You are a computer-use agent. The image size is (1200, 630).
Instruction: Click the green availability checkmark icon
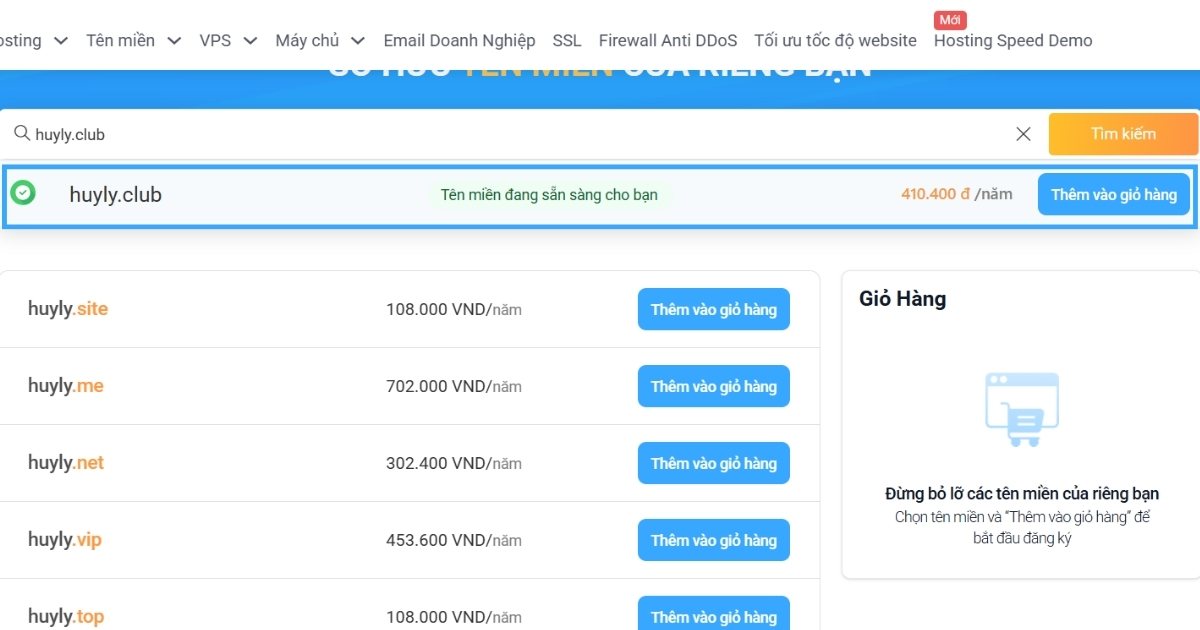click(x=23, y=193)
